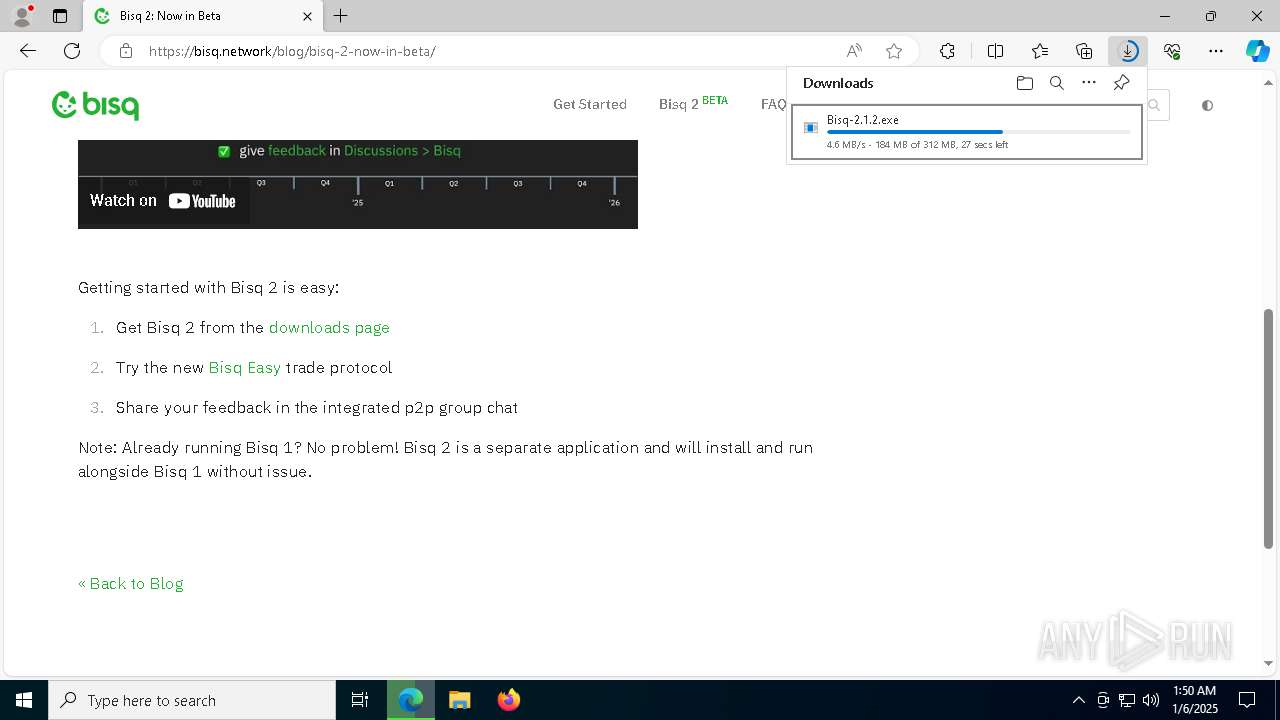This screenshot has width=1280, height=720.
Task: Open the FAQ menu item
Action: click(773, 104)
